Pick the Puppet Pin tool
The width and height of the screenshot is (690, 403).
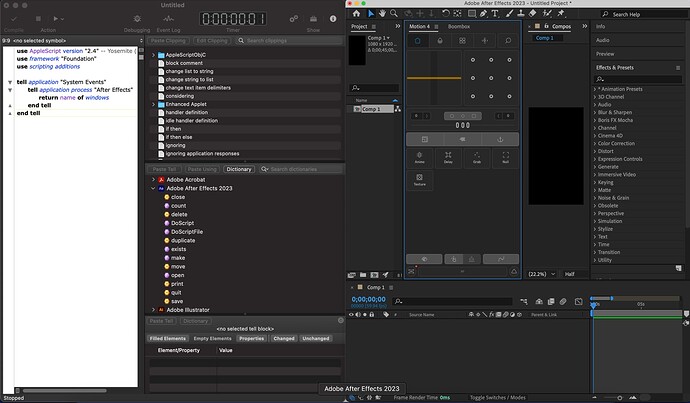pyautogui.click(x=561, y=14)
